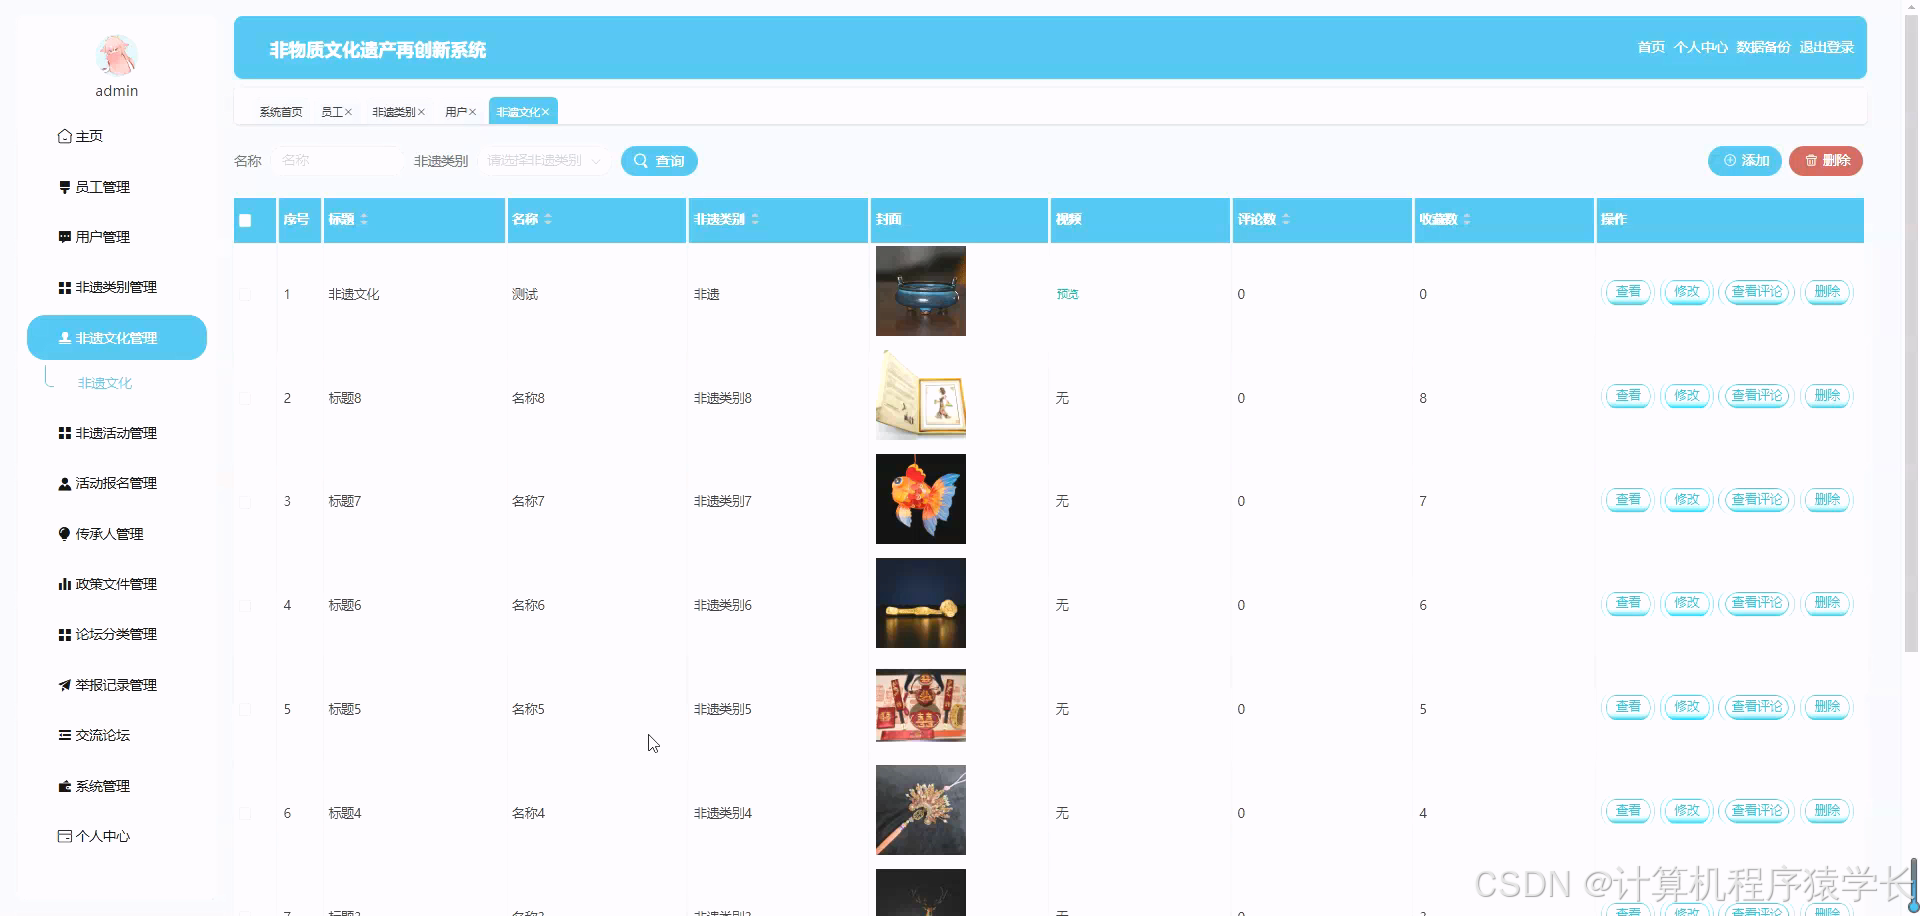Viewport: 1920px width, 916px height.
Task: Go to 首页 in top header
Action: click(x=1651, y=47)
